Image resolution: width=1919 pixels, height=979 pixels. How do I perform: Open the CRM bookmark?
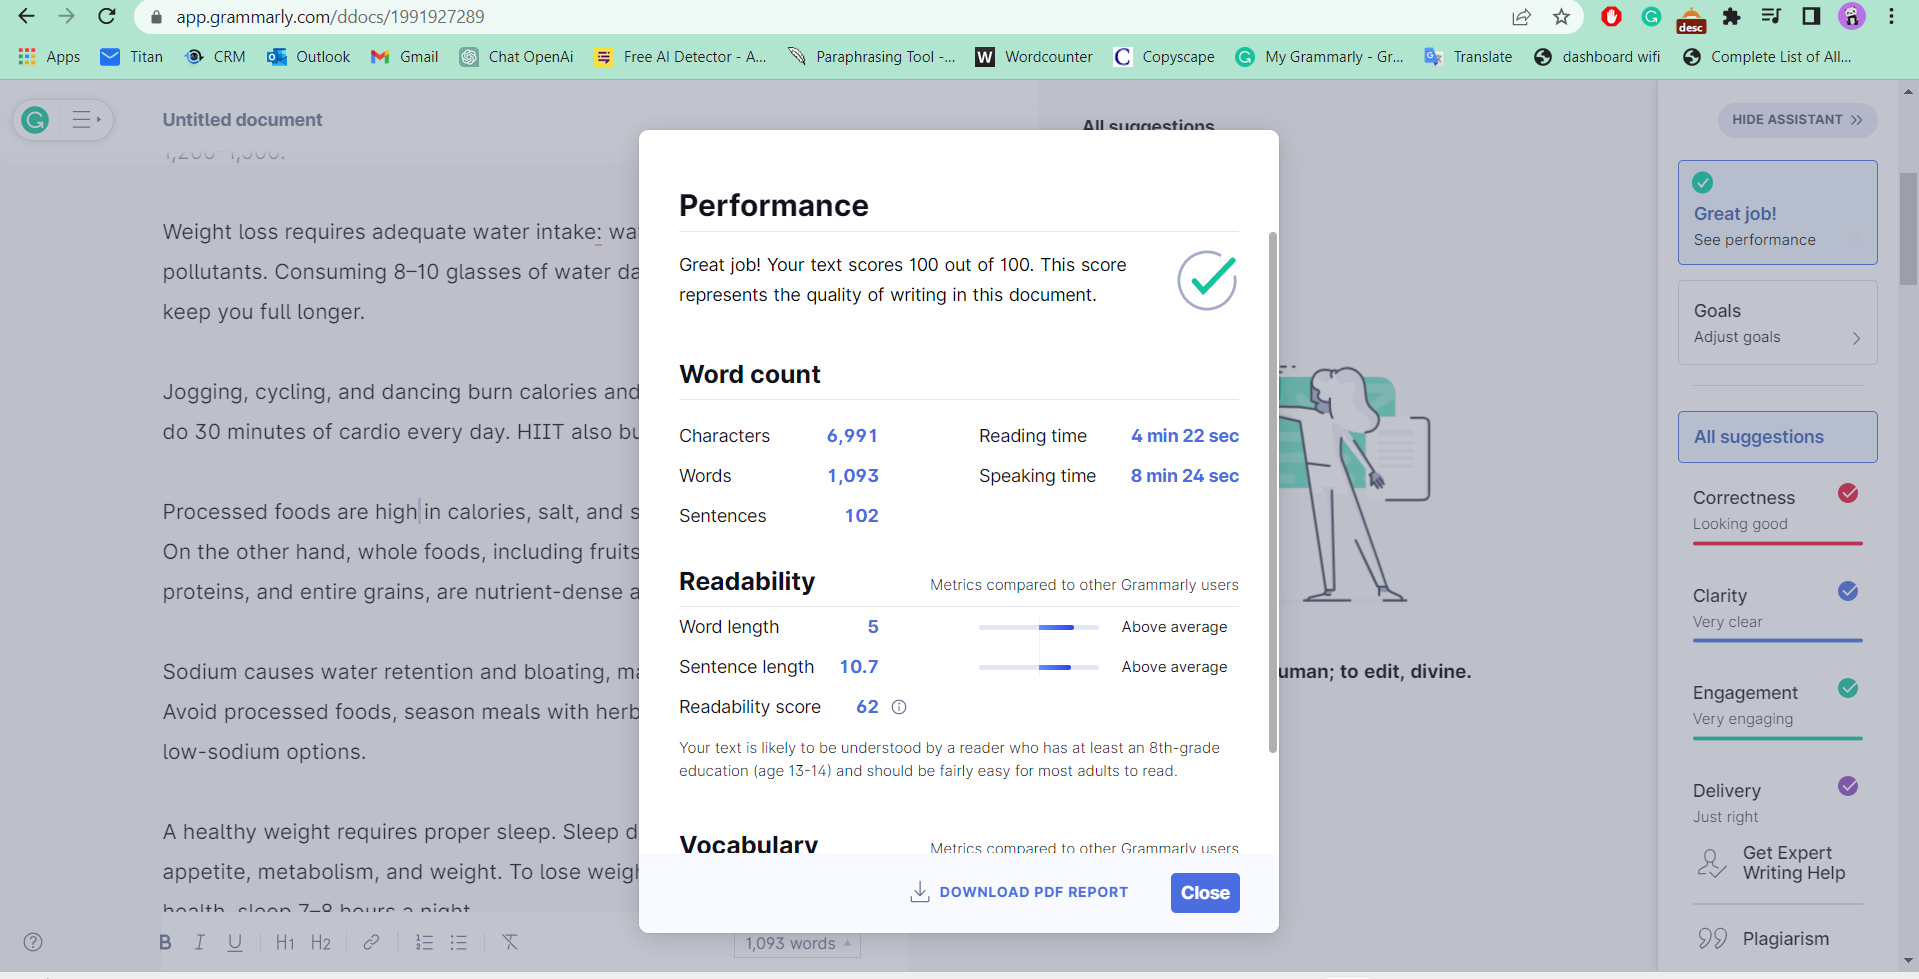click(215, 57)
